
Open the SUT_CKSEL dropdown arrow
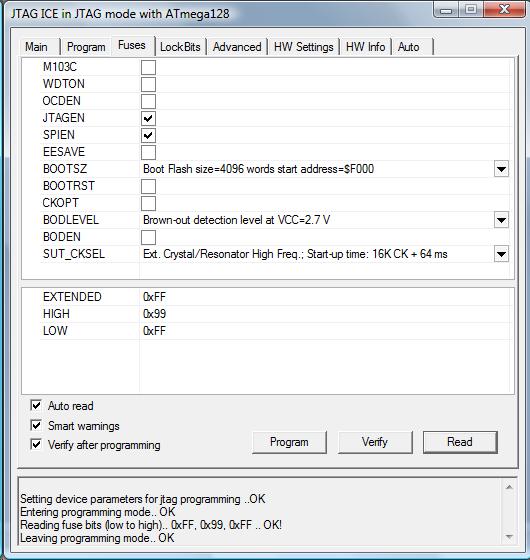click(x=501, y=254)
